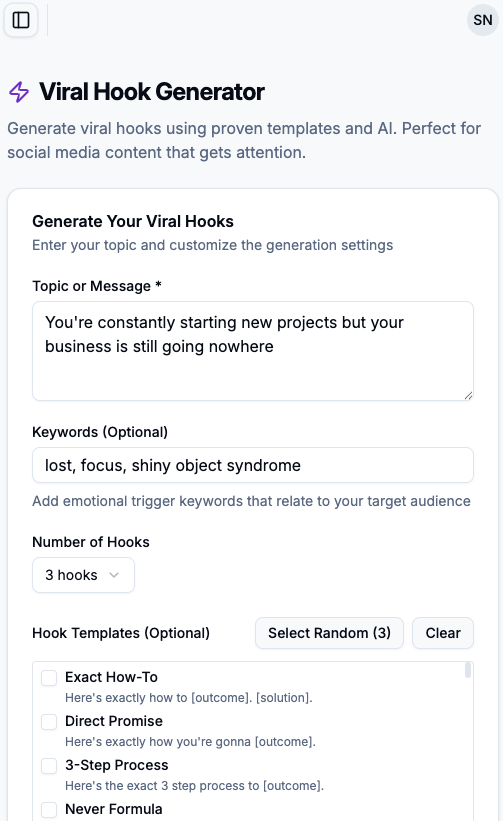Click the chevron in the hooks selector

114,575
